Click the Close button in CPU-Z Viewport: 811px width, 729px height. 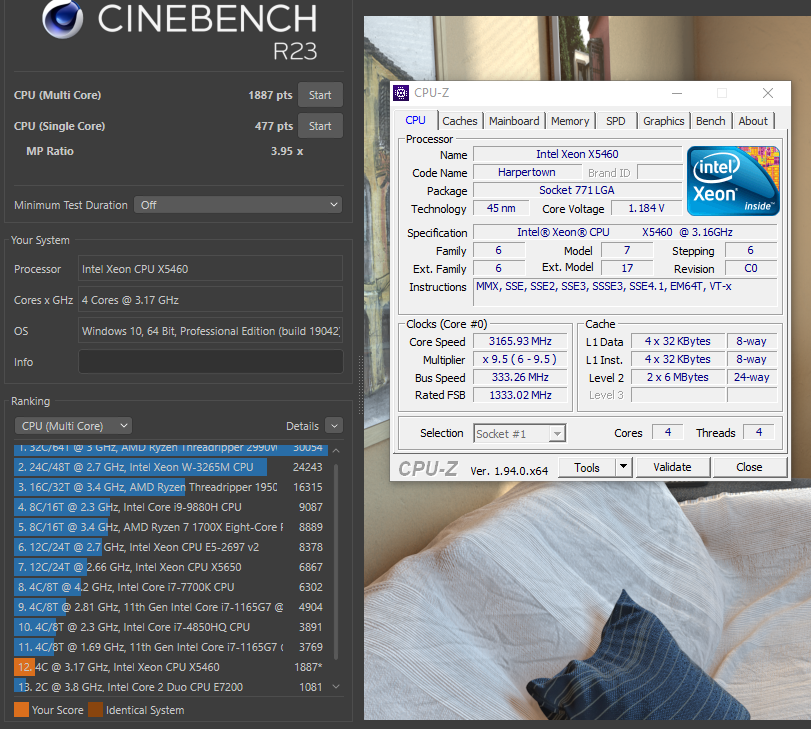(x=749, y=467)
